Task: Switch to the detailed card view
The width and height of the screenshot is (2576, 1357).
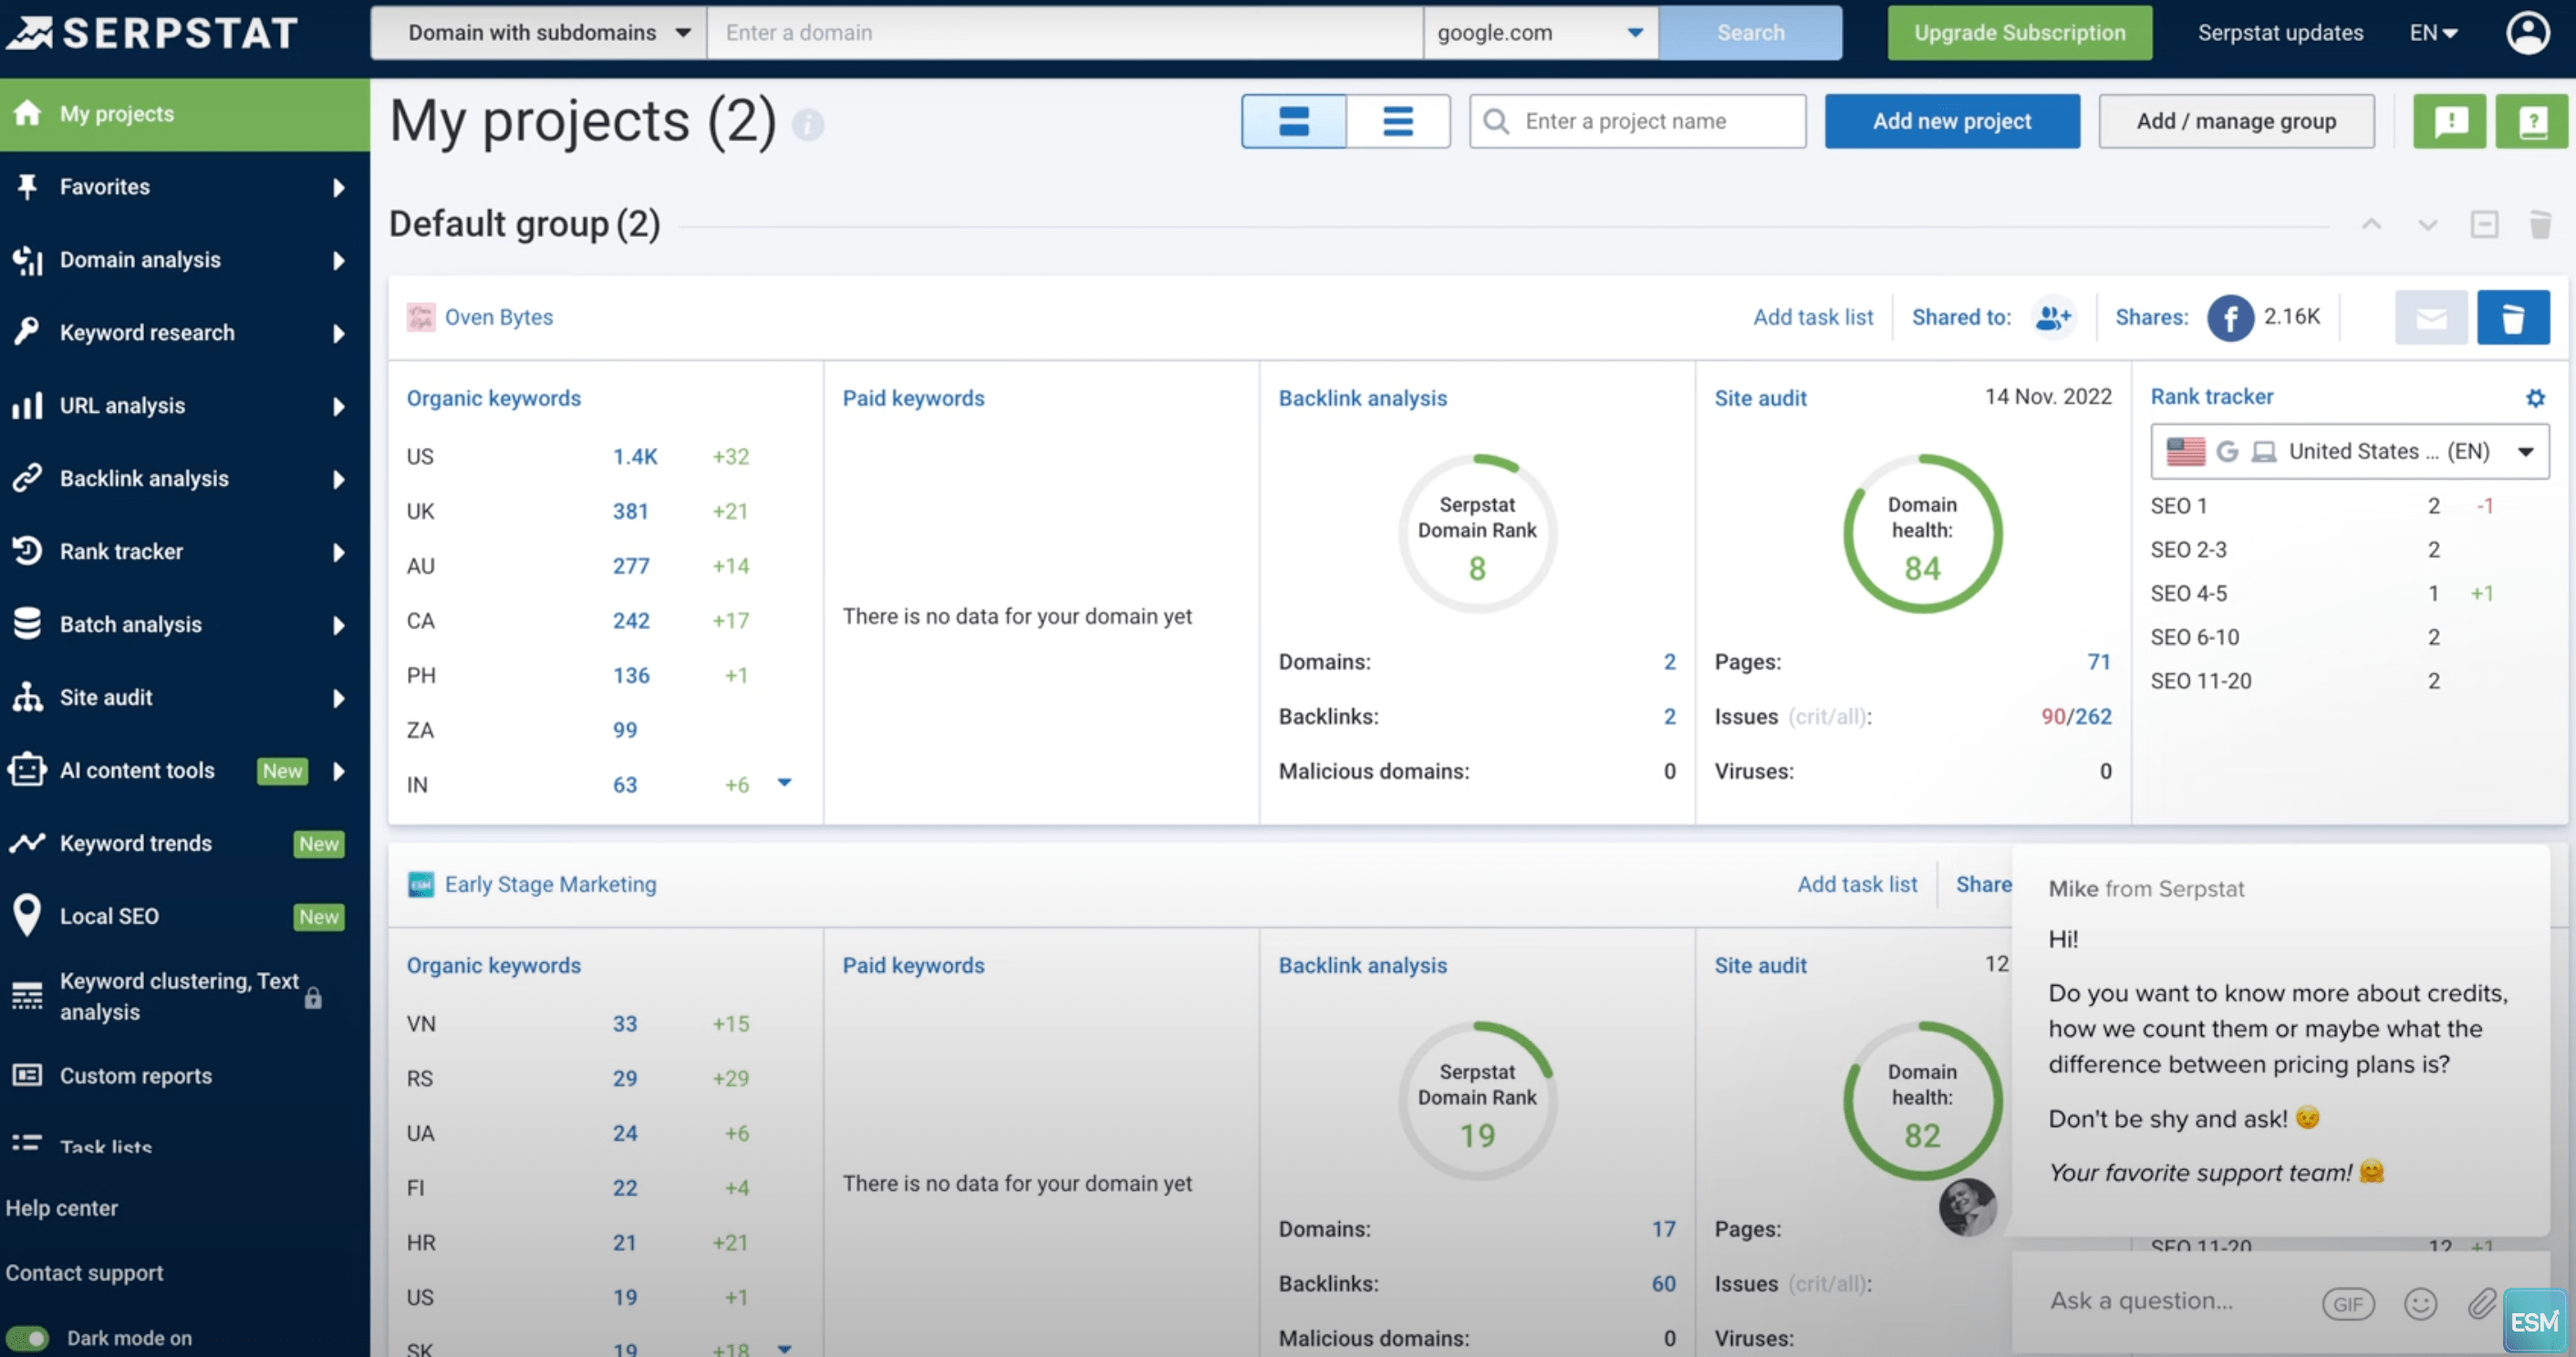Action: pyautogui.click(x=1294, y=121)
